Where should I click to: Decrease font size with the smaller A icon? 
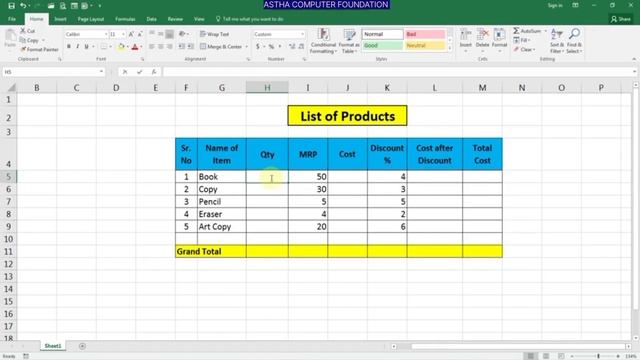tap(140, 34)
